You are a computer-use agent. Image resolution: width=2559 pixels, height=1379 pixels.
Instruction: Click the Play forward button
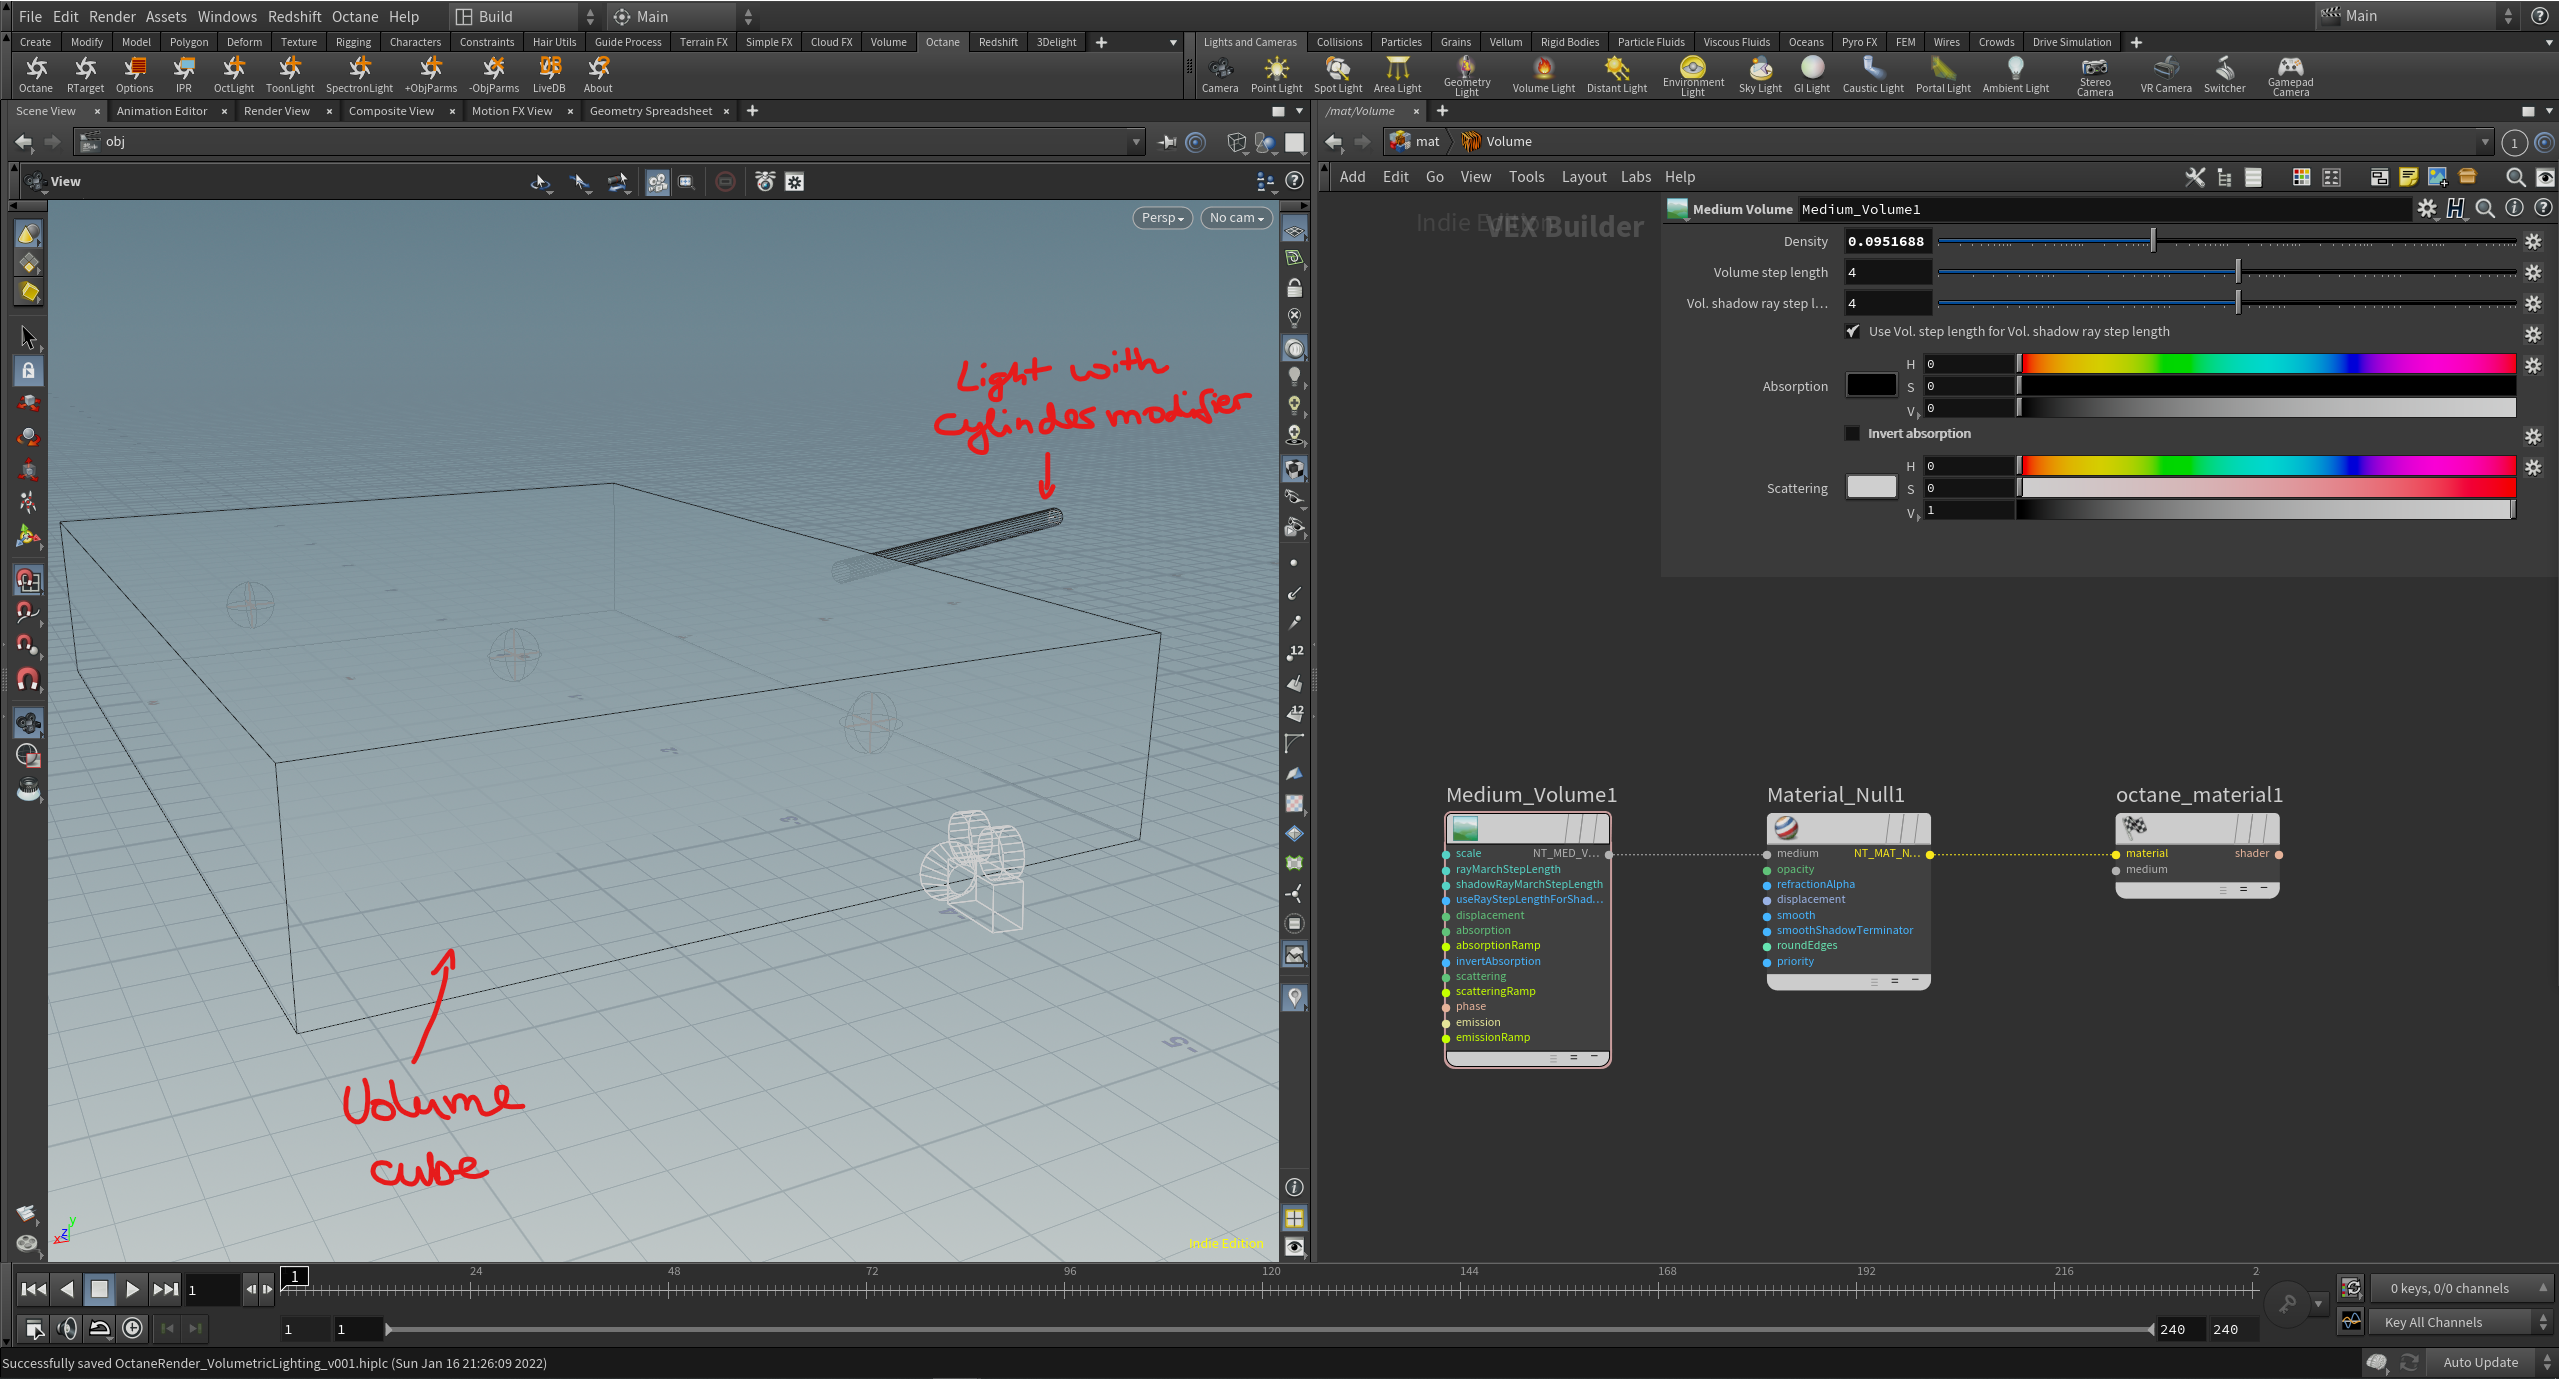[132, 1289]
